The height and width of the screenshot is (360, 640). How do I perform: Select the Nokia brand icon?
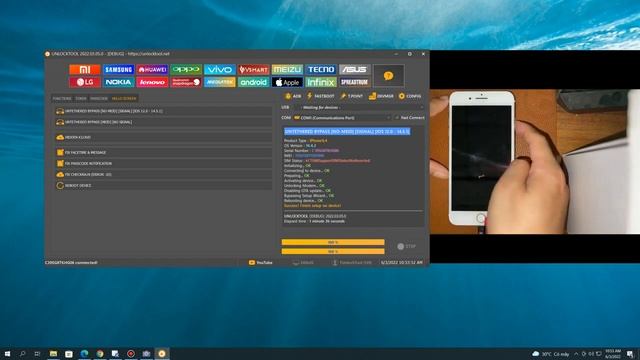[x=118, y=82]
